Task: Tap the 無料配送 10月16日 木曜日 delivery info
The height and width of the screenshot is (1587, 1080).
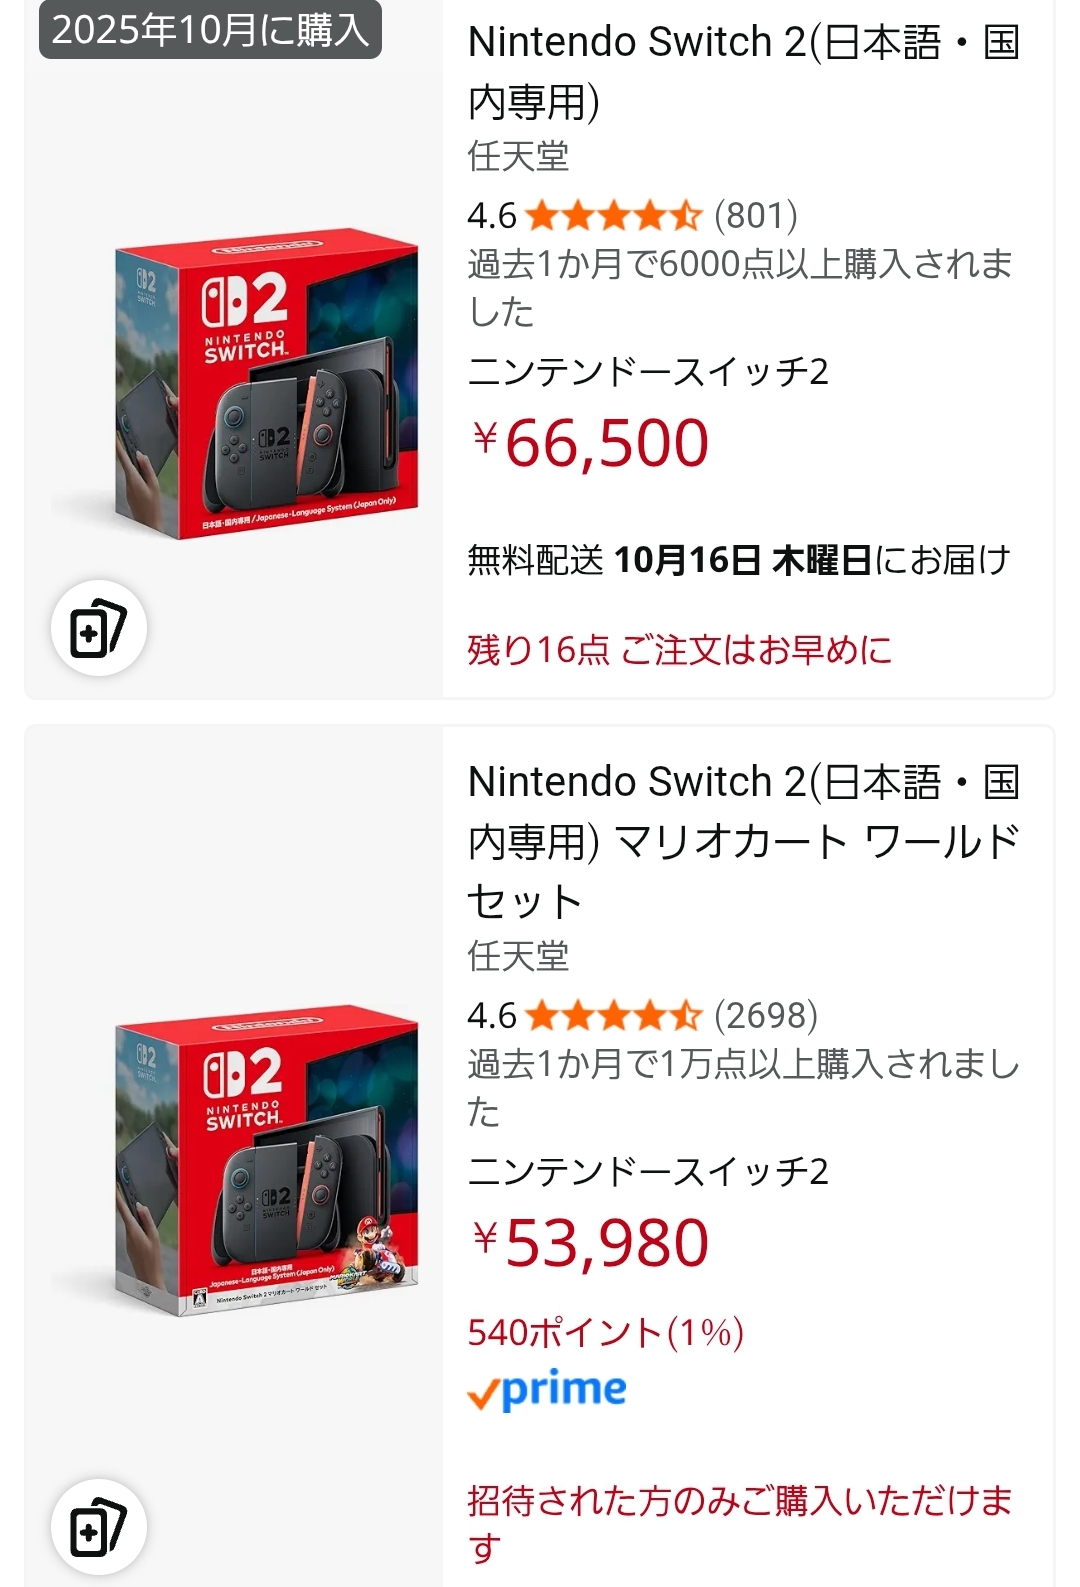Action: point(738,560)
